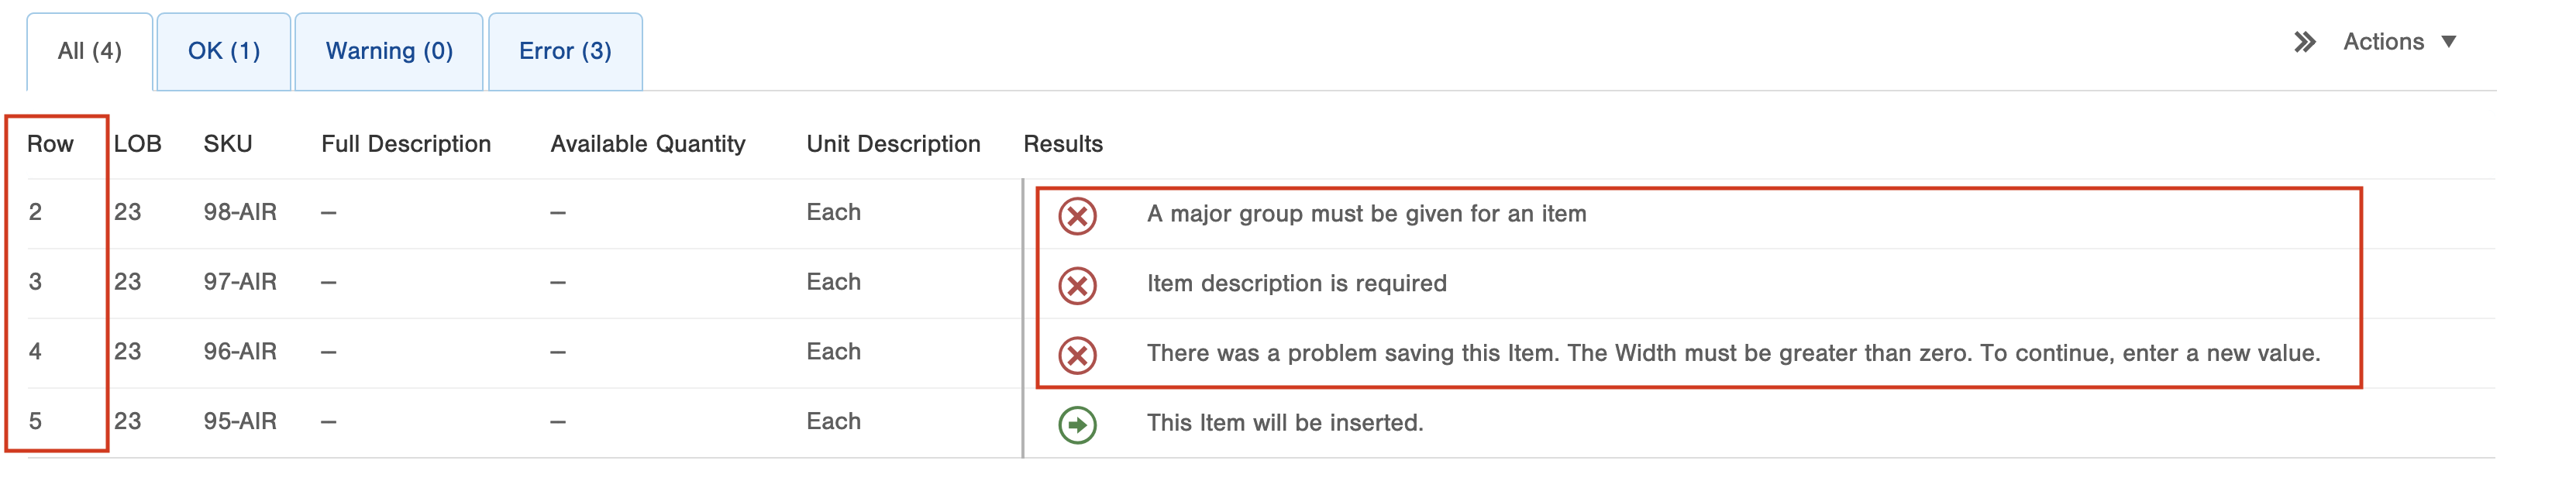Click the Results column header
The width and height of the screenshot is (2576, 488).
coord(1063,144)
